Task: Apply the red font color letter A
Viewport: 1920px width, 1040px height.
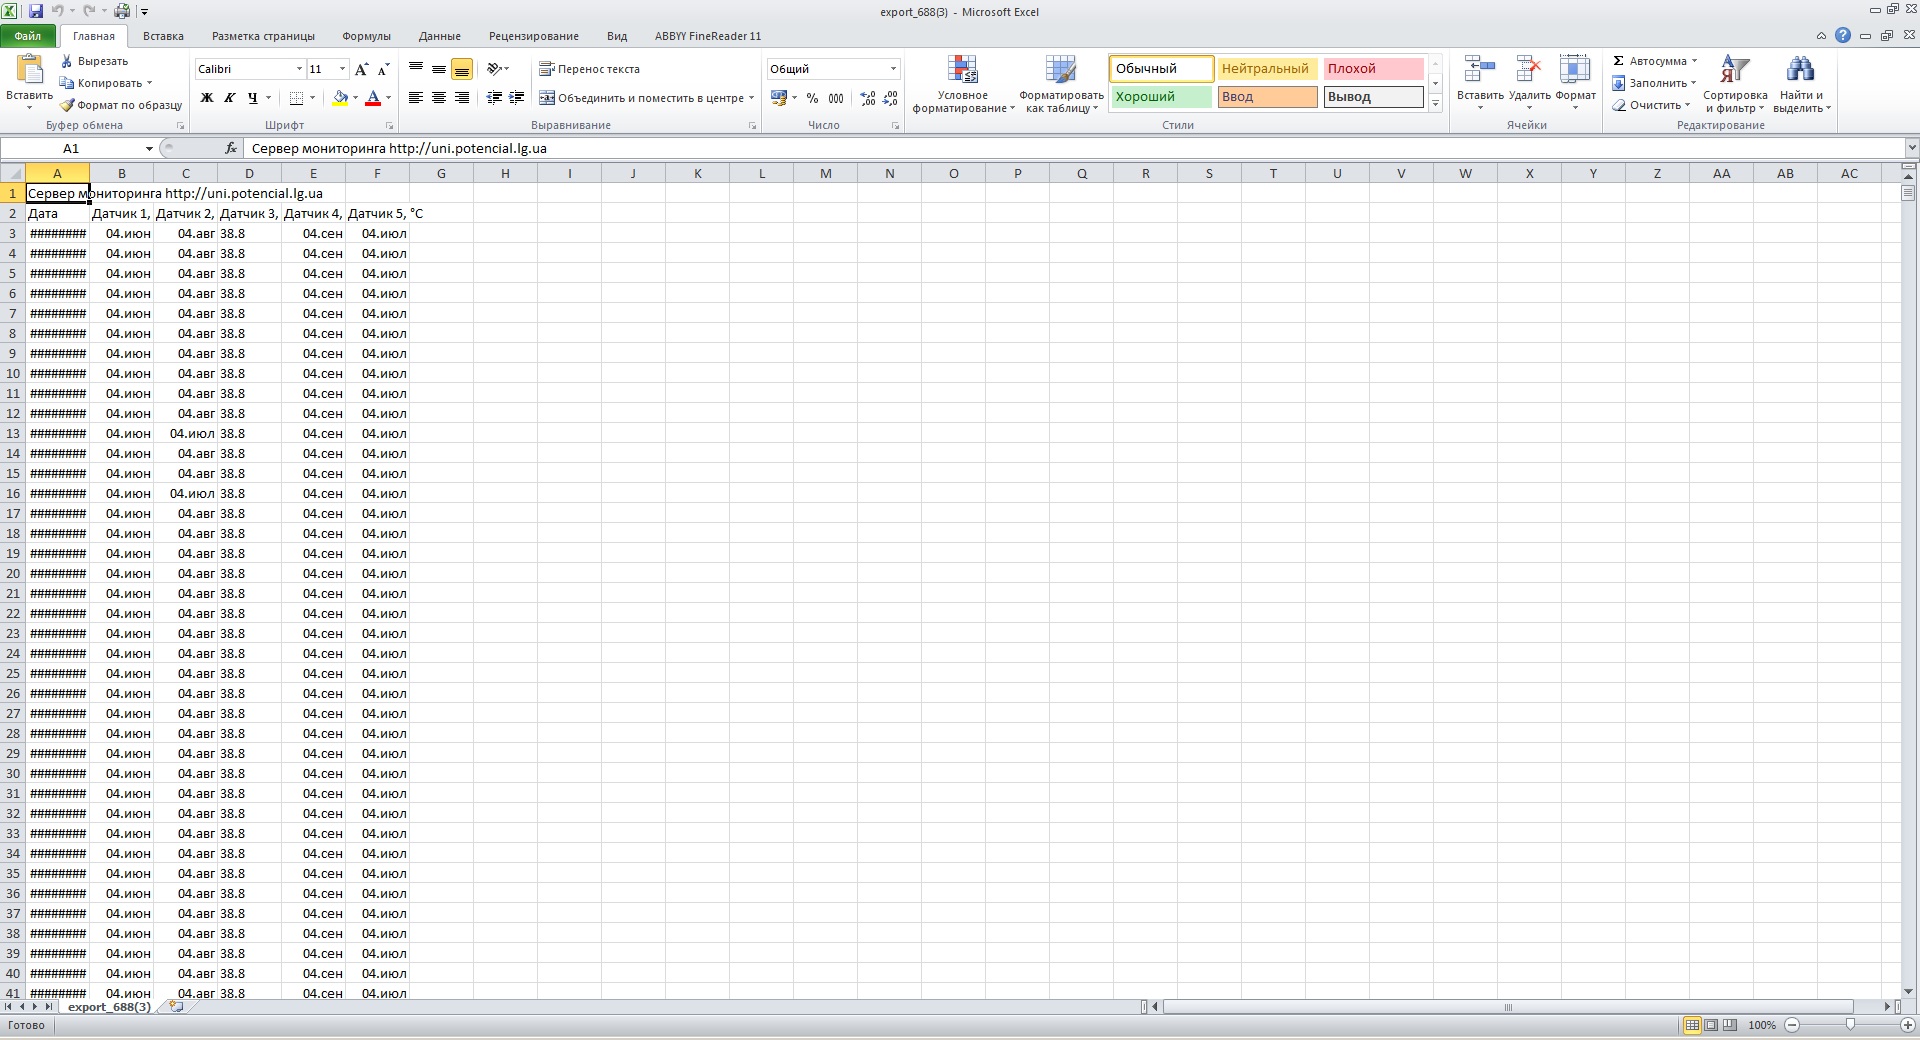Action: 373,98
